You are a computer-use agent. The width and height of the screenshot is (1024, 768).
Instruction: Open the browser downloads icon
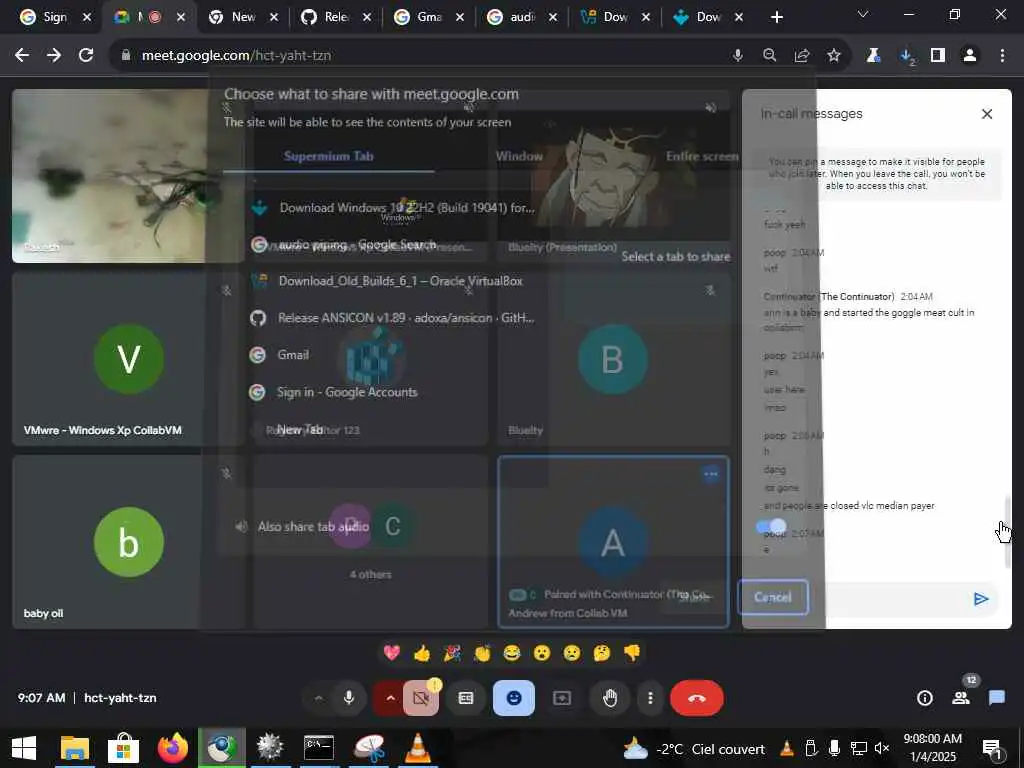tap(907, 56)
